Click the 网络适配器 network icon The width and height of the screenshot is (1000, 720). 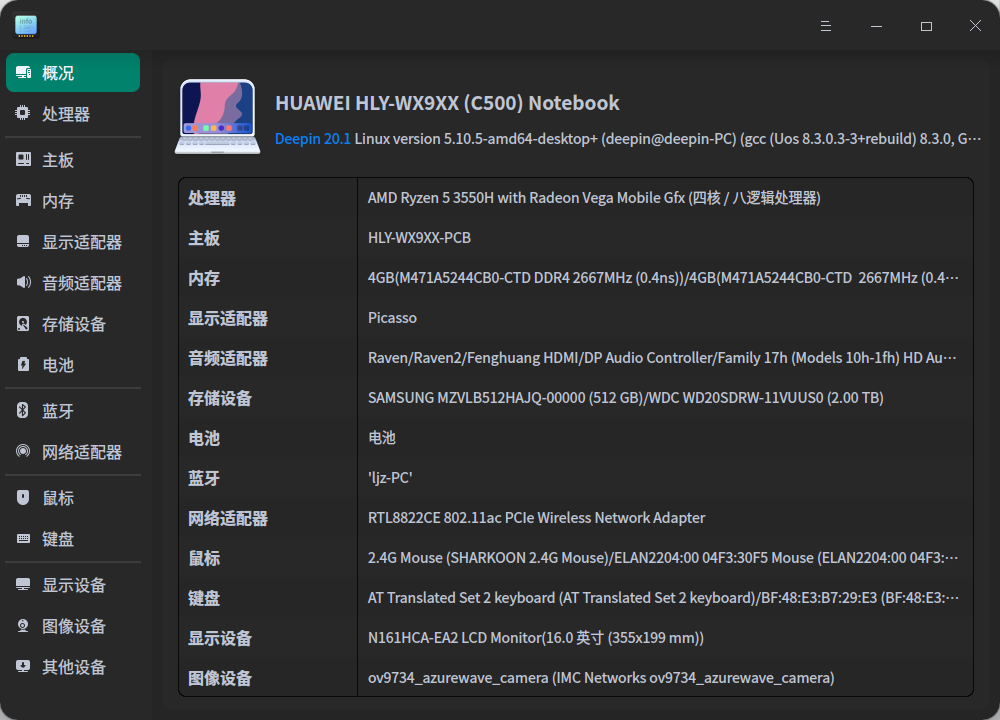[23, 452]
